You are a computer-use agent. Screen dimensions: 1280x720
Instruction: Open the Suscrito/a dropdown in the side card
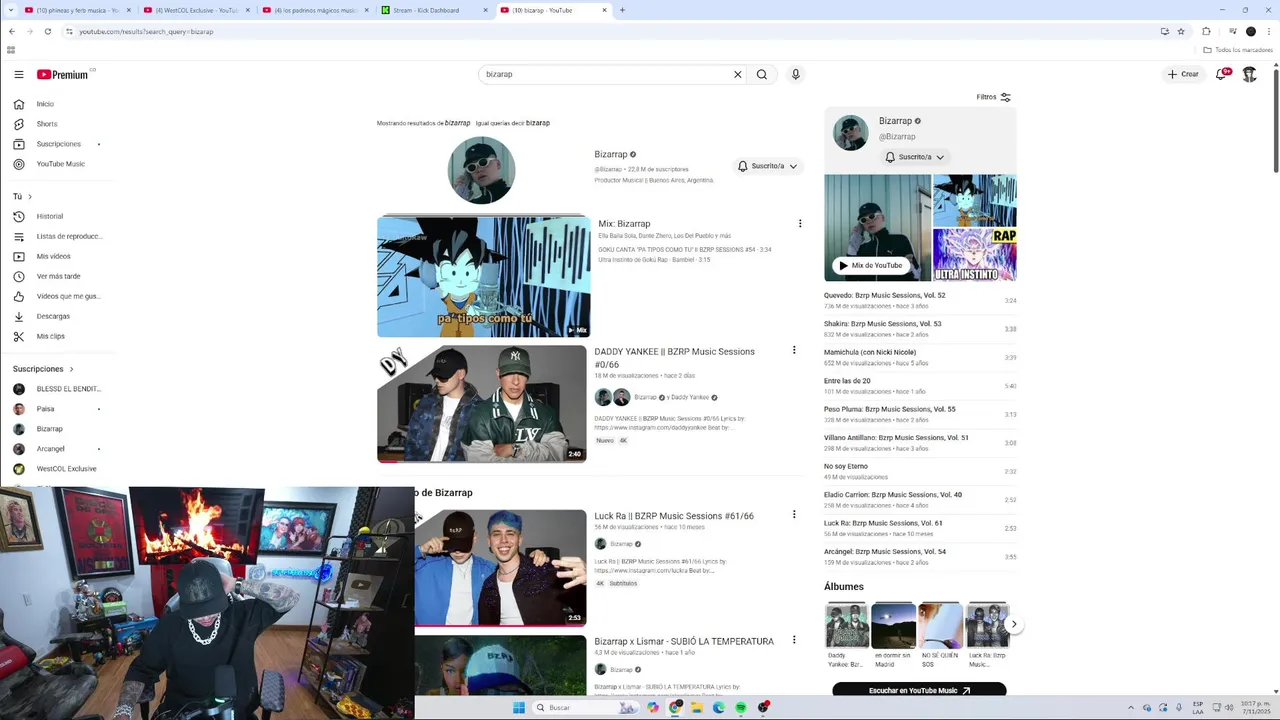pos(915,157)
